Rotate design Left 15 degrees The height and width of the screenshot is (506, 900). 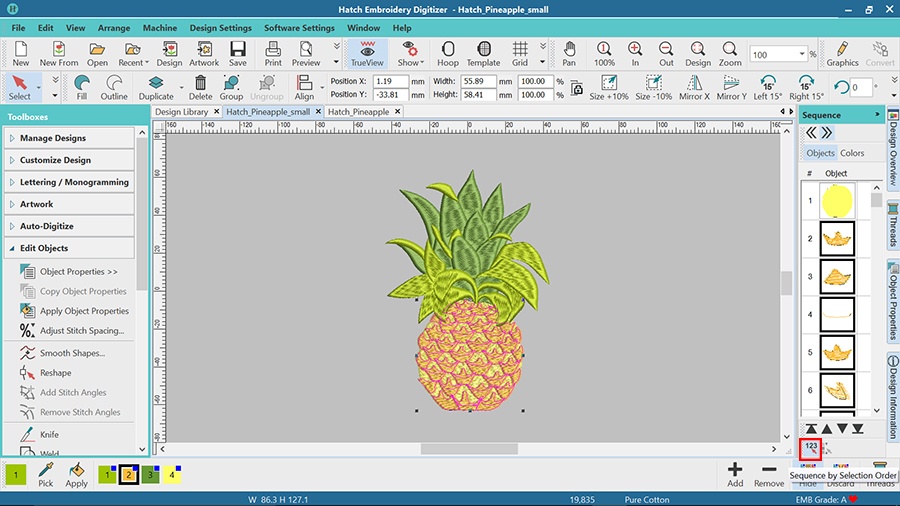767,87
